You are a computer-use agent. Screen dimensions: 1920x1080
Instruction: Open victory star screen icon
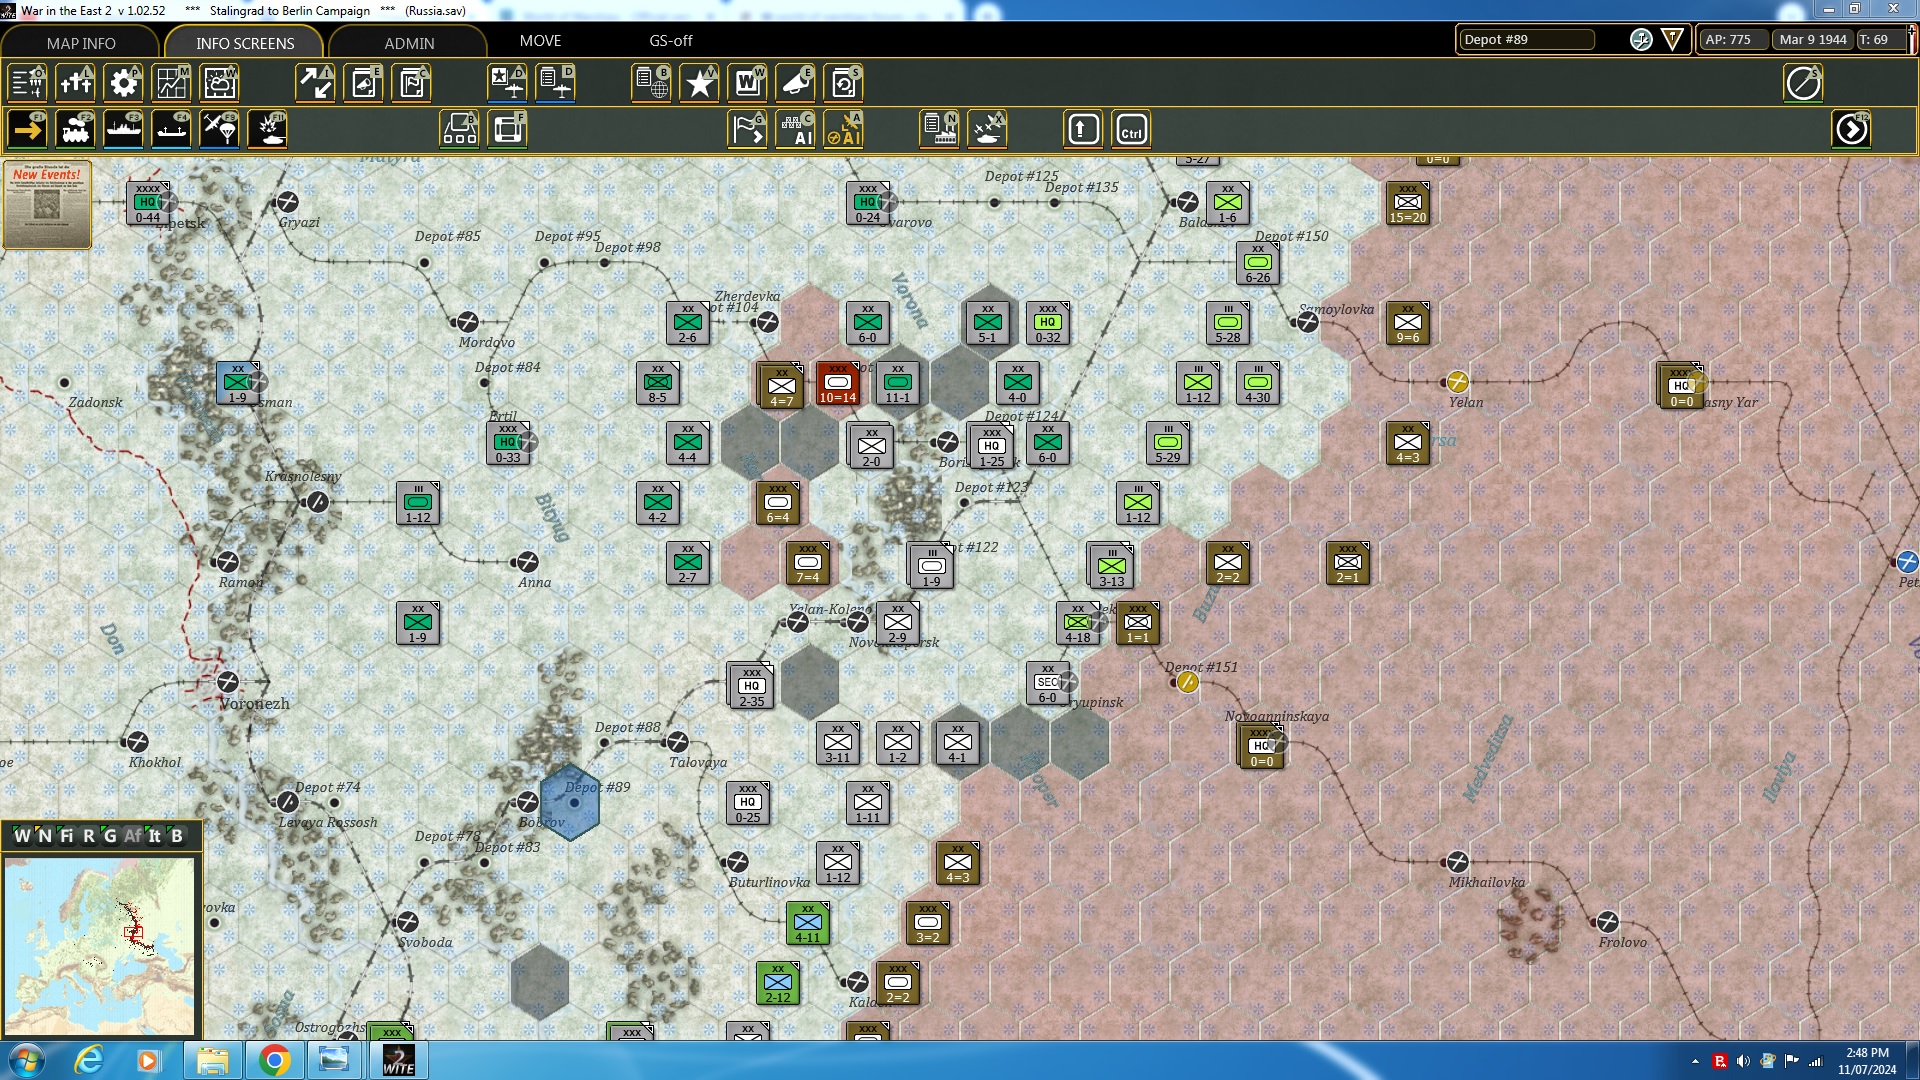point(699,83)
